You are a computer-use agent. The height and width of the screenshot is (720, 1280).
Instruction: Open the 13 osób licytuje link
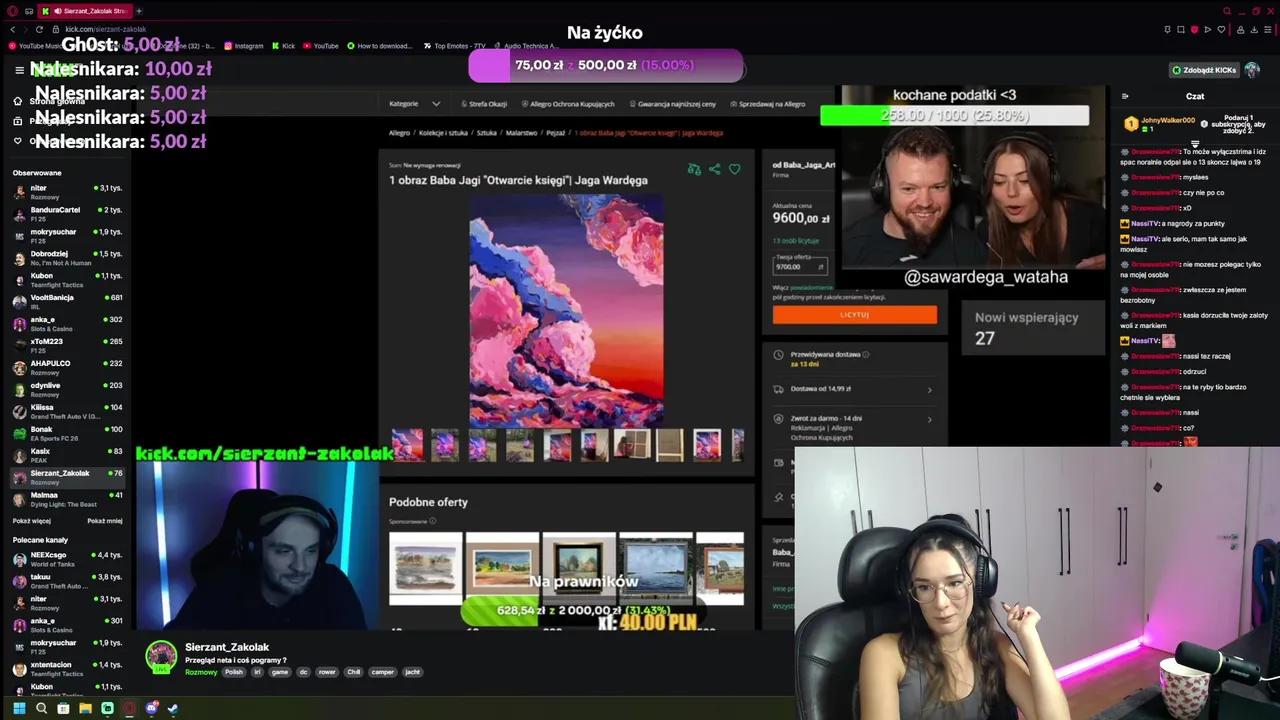click(796, 241)
